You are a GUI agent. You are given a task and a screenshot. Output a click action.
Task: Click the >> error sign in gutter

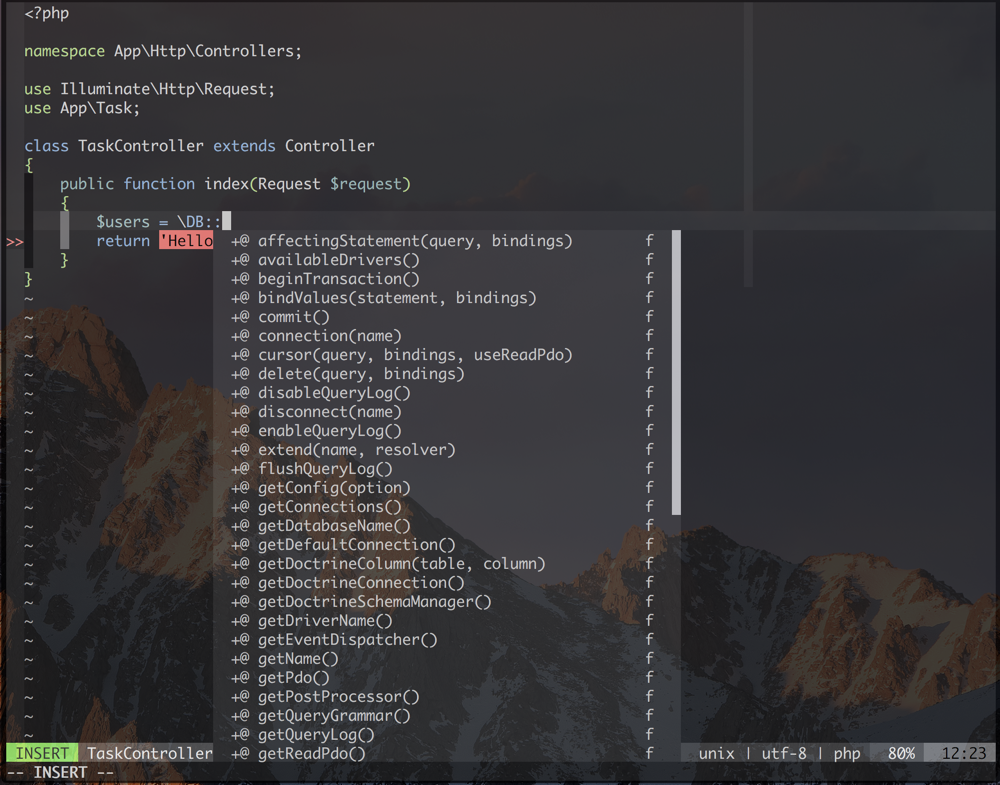[x=15, y=242]
